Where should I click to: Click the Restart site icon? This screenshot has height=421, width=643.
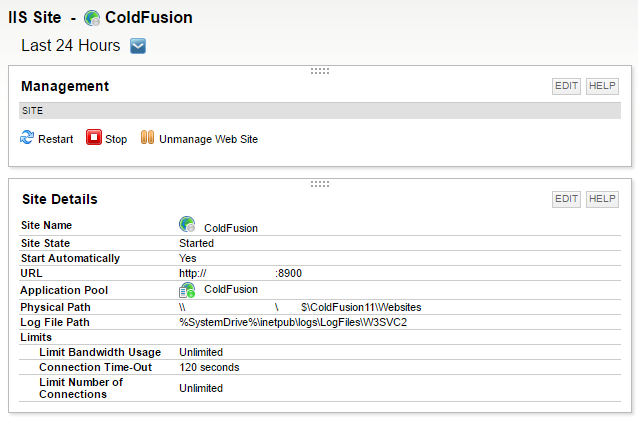click(27, 137)
